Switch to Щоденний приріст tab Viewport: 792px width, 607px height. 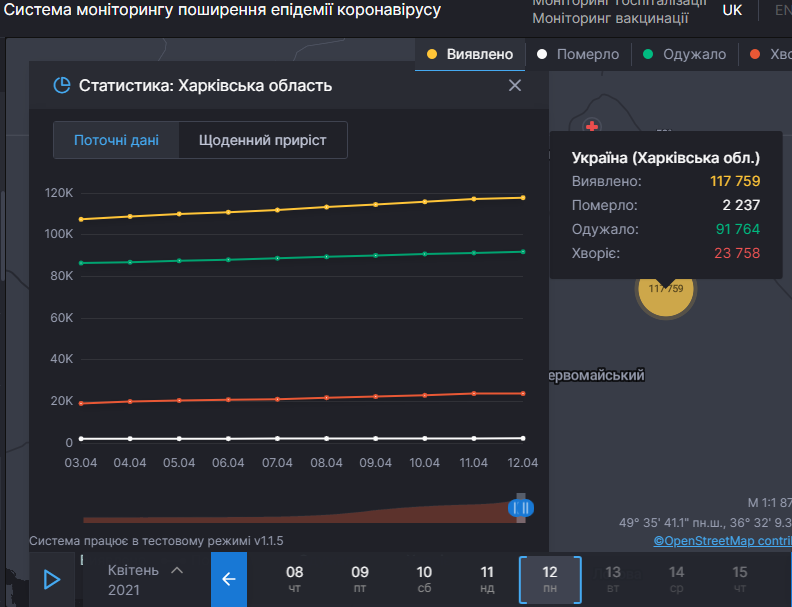pos(262,140)
